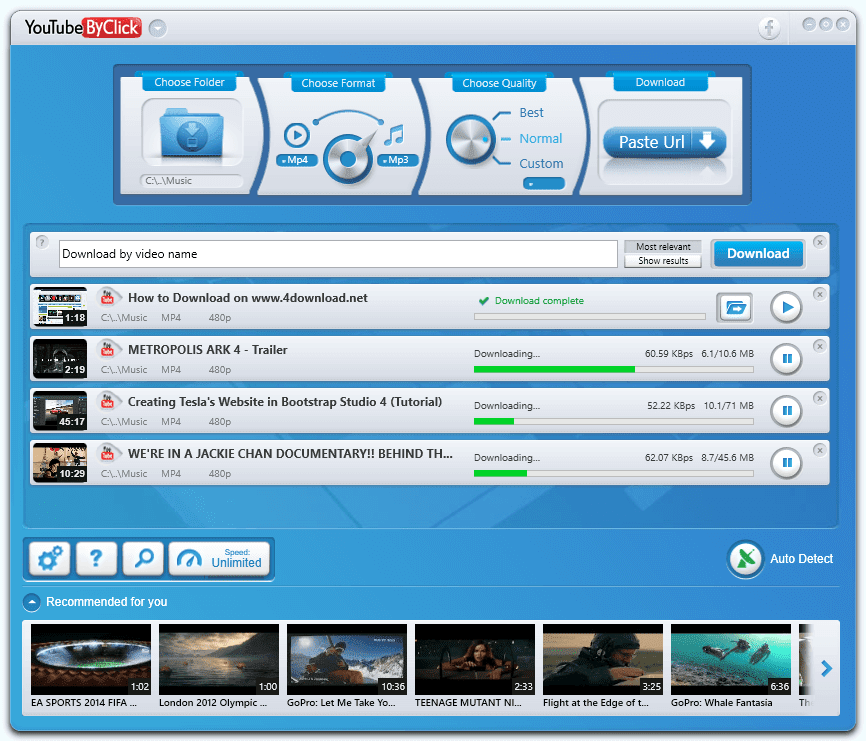The image size is (866, 741).
Task: Click the Mp3 music note icon
Action: [394, 135]
